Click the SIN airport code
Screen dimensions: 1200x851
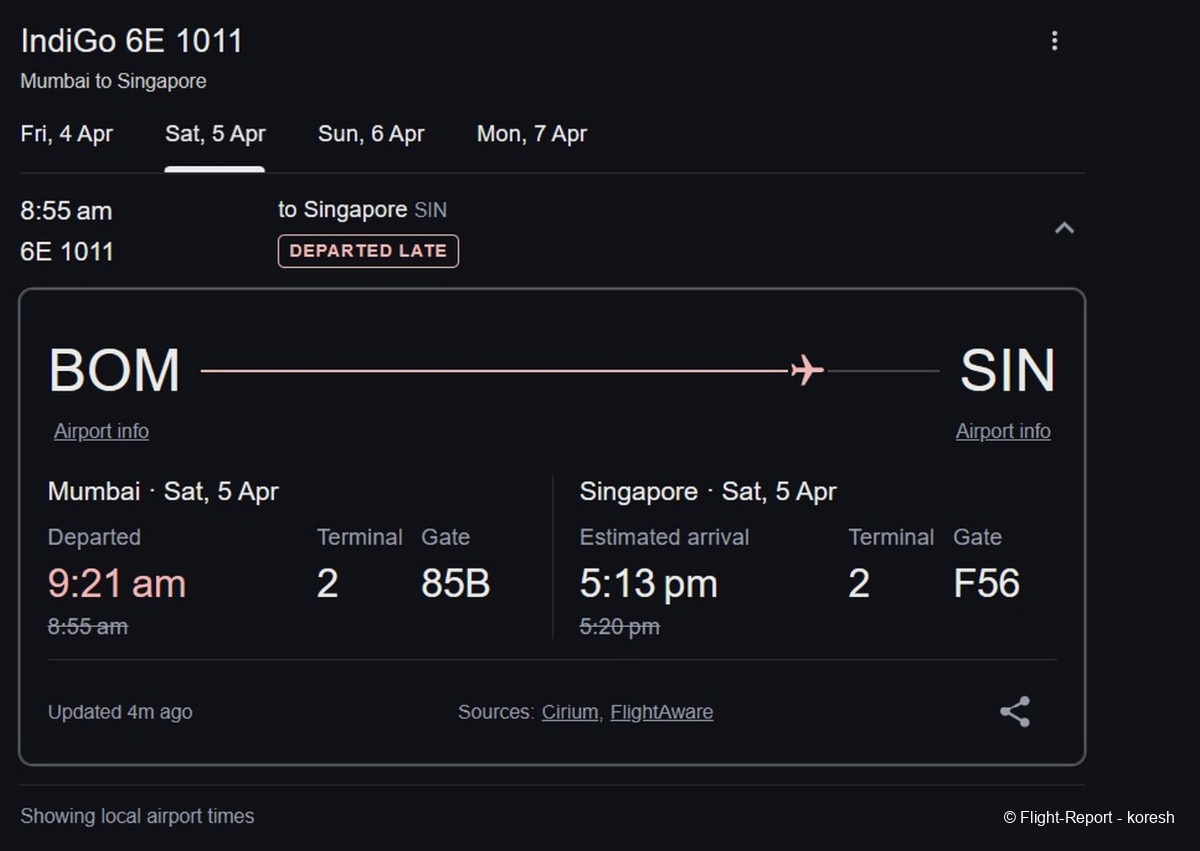pyautogui.click(x=1007, y=370)
